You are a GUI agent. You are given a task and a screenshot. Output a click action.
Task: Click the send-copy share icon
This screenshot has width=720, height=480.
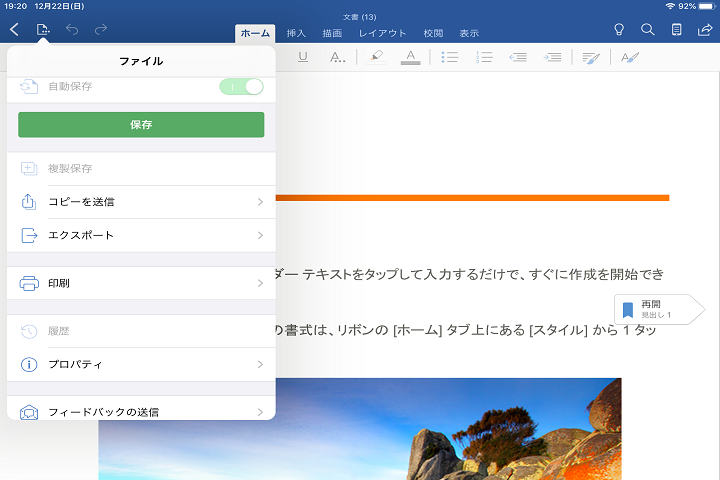[x=29, y=202]
